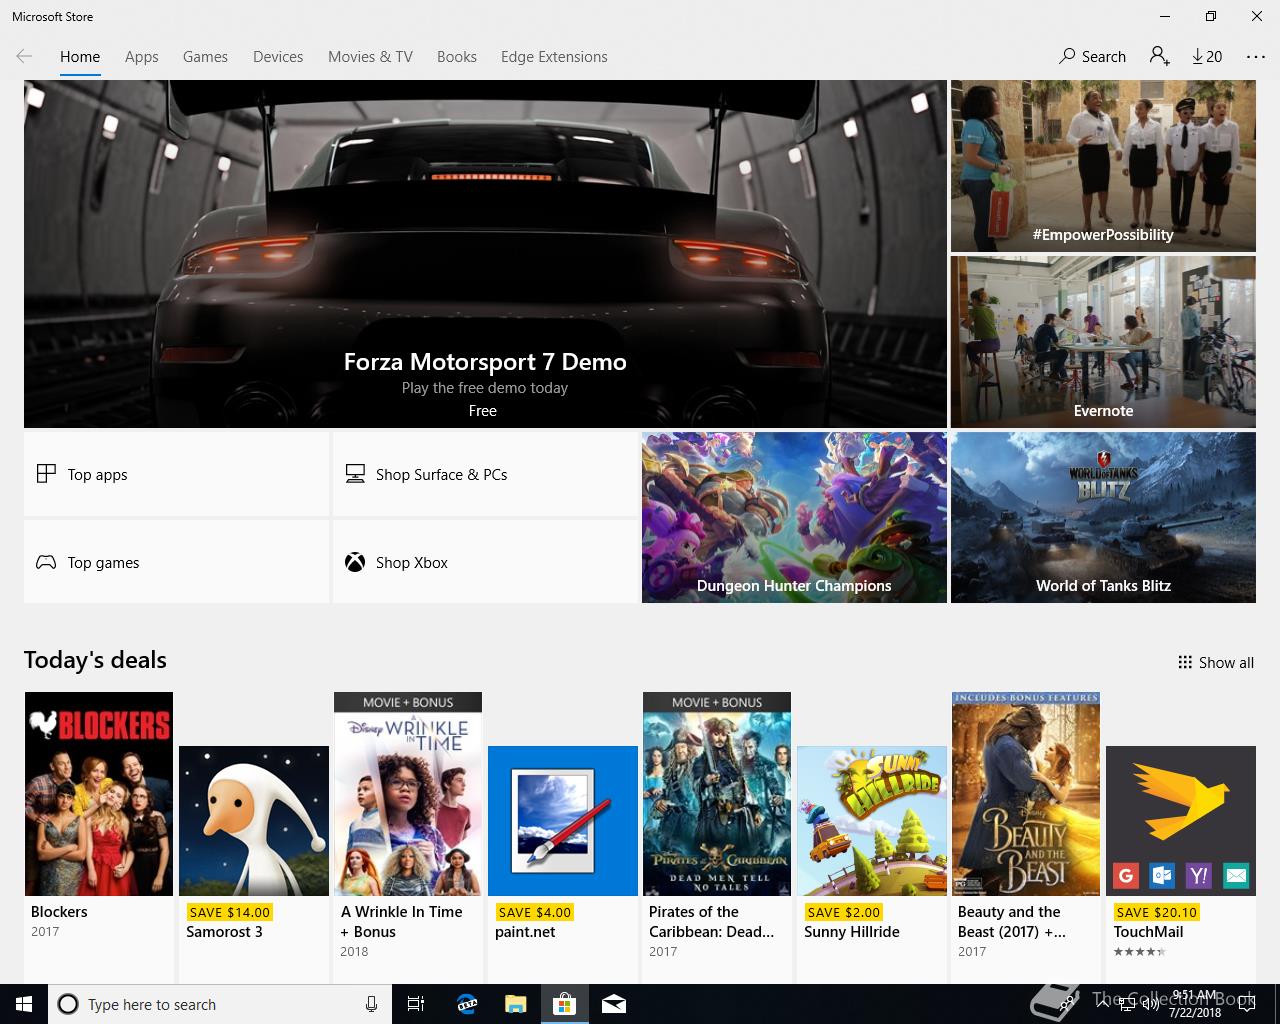The height and width of the screenshot is (1024, 1280).
Task: View the 20 pending downloads
Action: click(x=1207, y=57)
